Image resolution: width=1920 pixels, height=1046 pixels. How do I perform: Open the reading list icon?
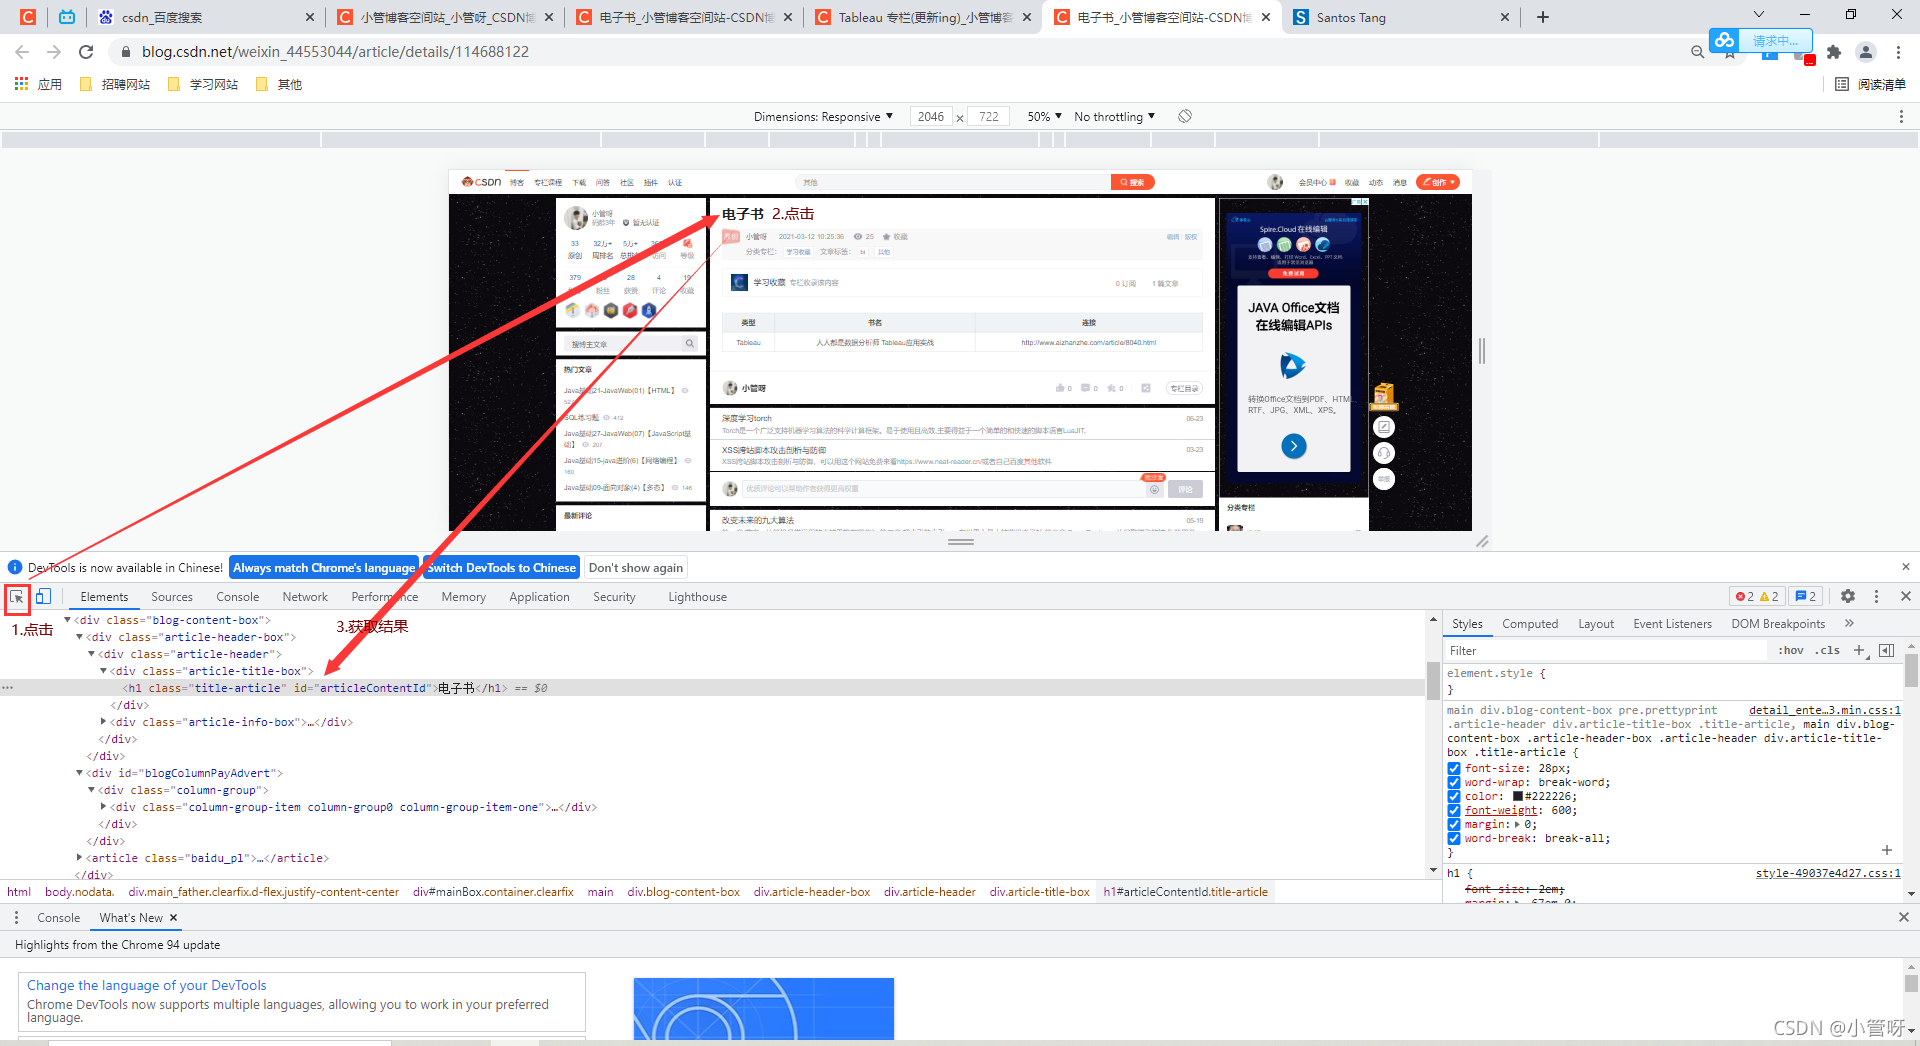[1842, 84]
